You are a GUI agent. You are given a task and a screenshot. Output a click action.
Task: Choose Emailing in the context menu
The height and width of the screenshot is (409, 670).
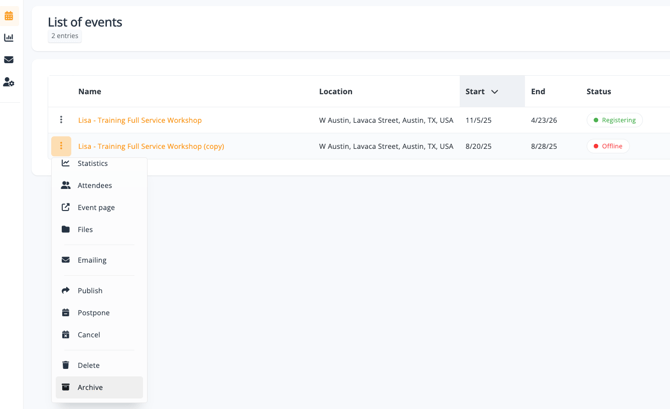click(91, 260)
